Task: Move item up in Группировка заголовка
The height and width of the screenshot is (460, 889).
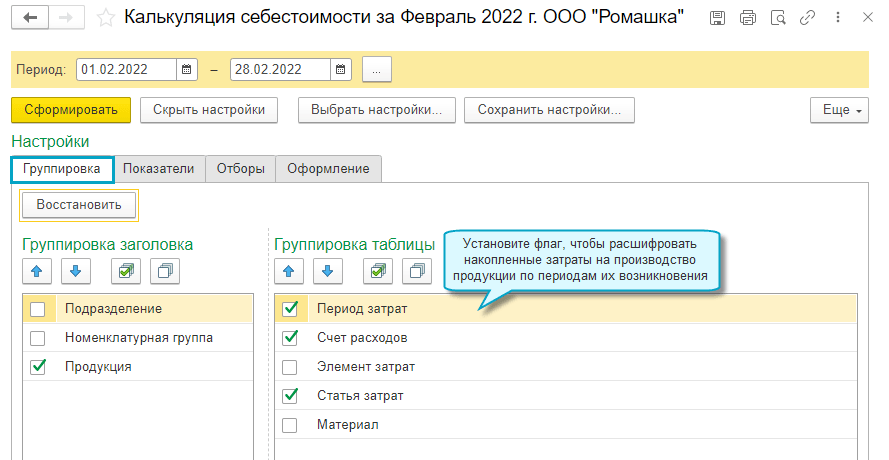Action: coord(36,271)
